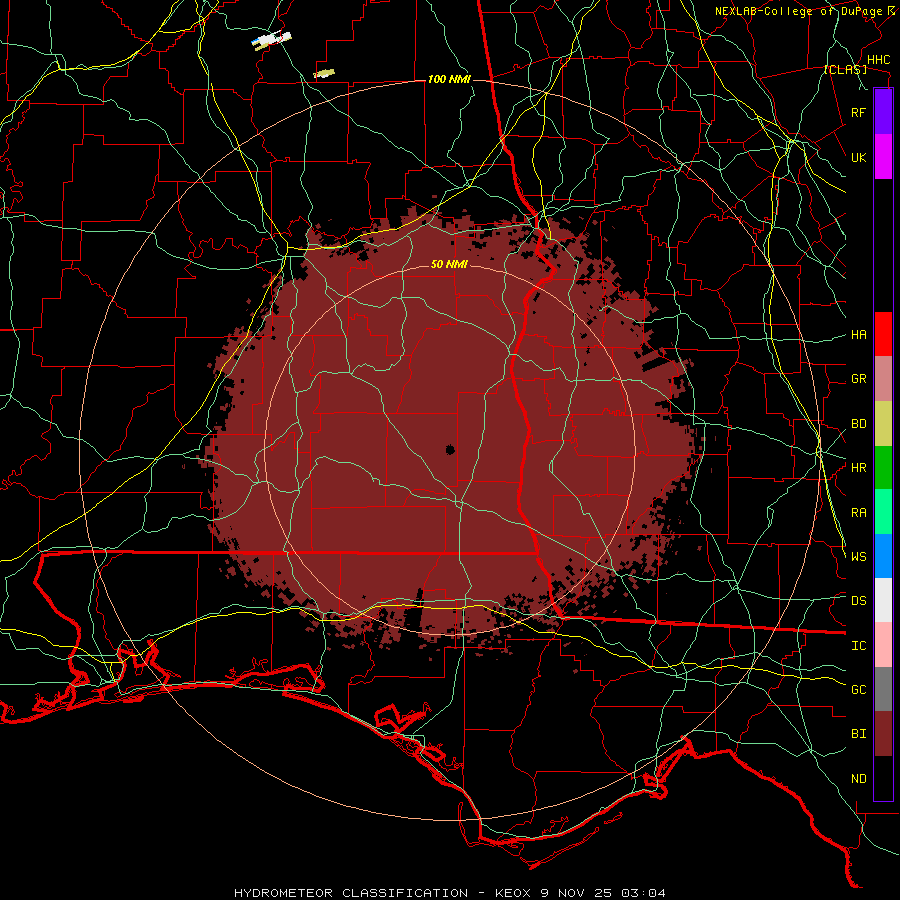Click the GC legend label
Screen dimensions: 900x900
coord(858,690)
